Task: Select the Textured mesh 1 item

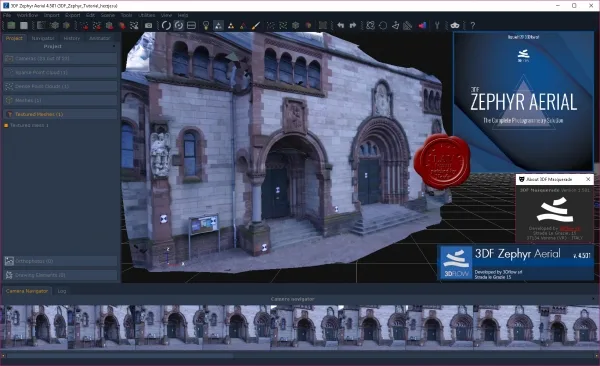Action: pos(29,125)
